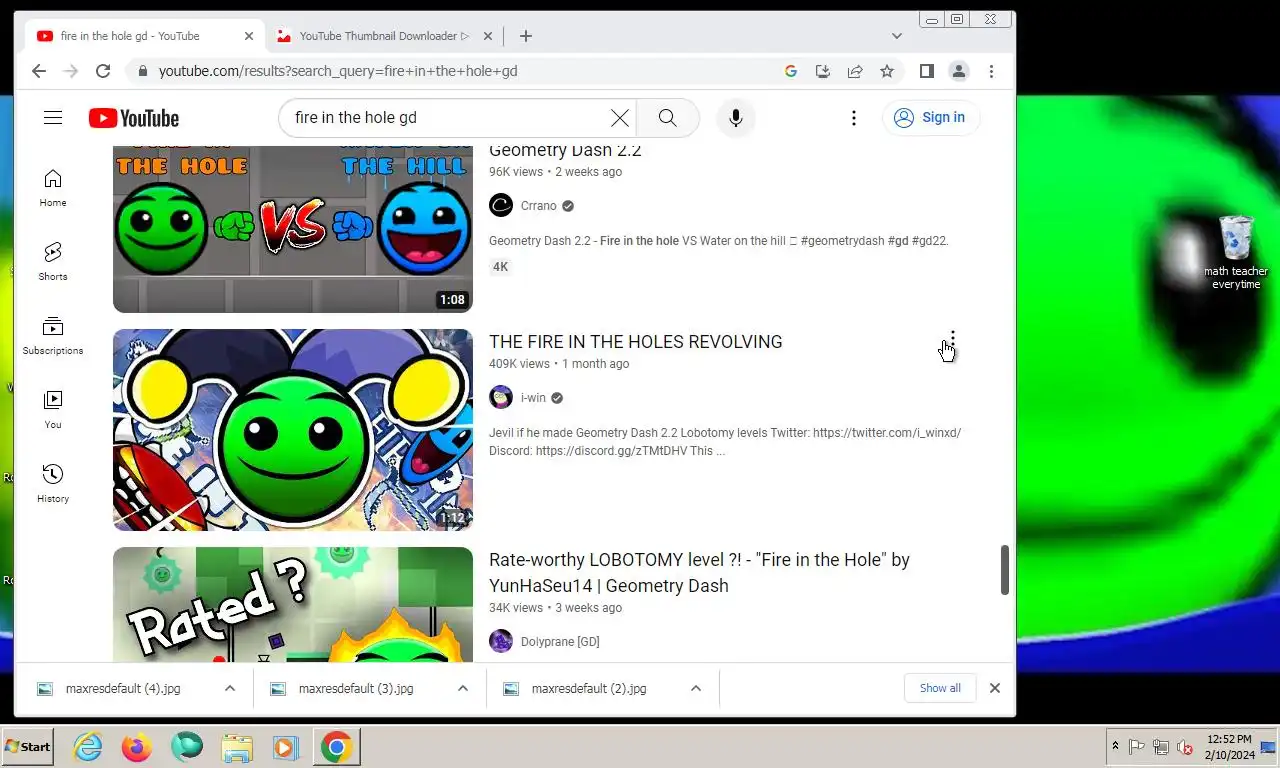Open the Geometry Dash 2.2 video title
This screenshot has width=1280, height=768.
565,151
